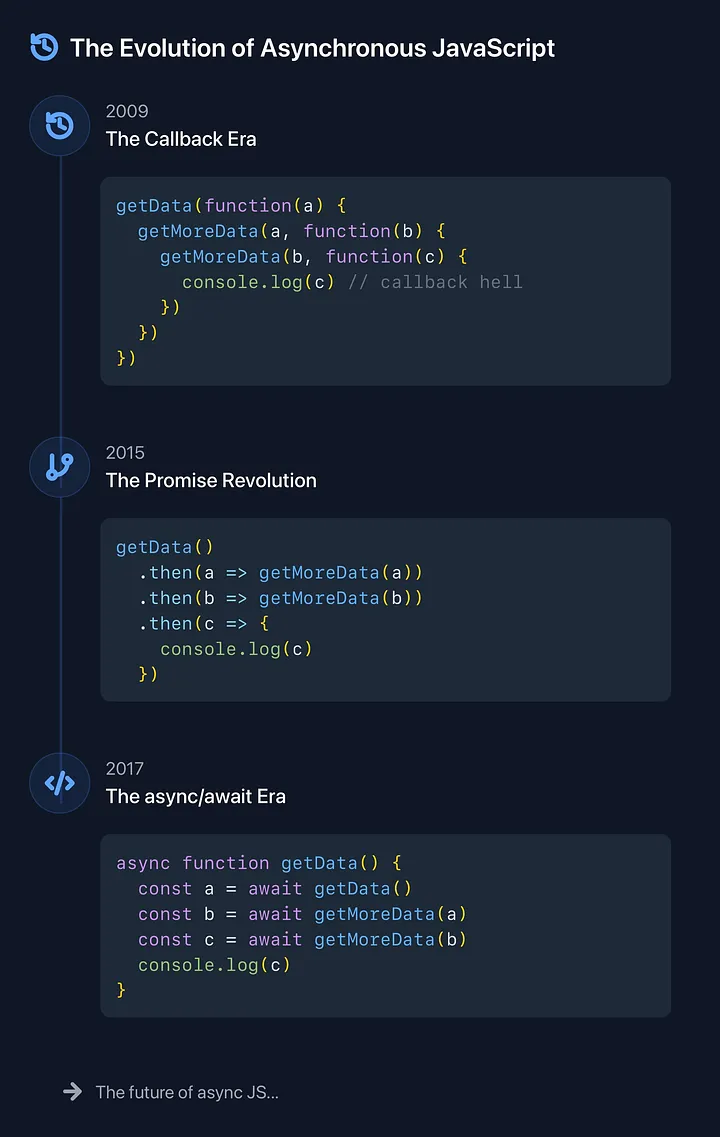Select "The Promise Revolution" heading
This screenshot has height=1137, width=720.
pos(211,480)
